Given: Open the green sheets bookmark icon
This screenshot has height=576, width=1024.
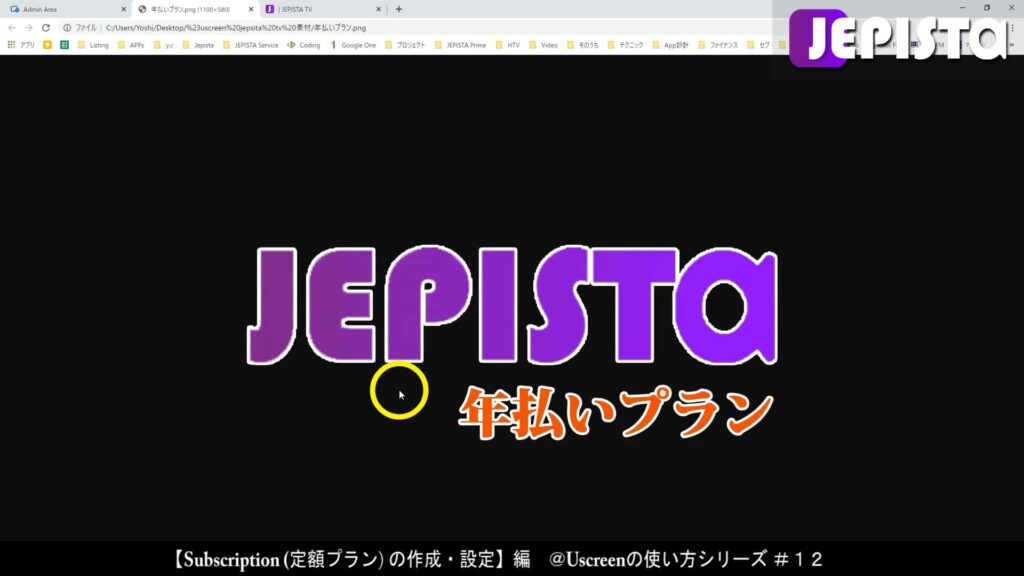Looking at the screenshot, I should click(64, 45).
